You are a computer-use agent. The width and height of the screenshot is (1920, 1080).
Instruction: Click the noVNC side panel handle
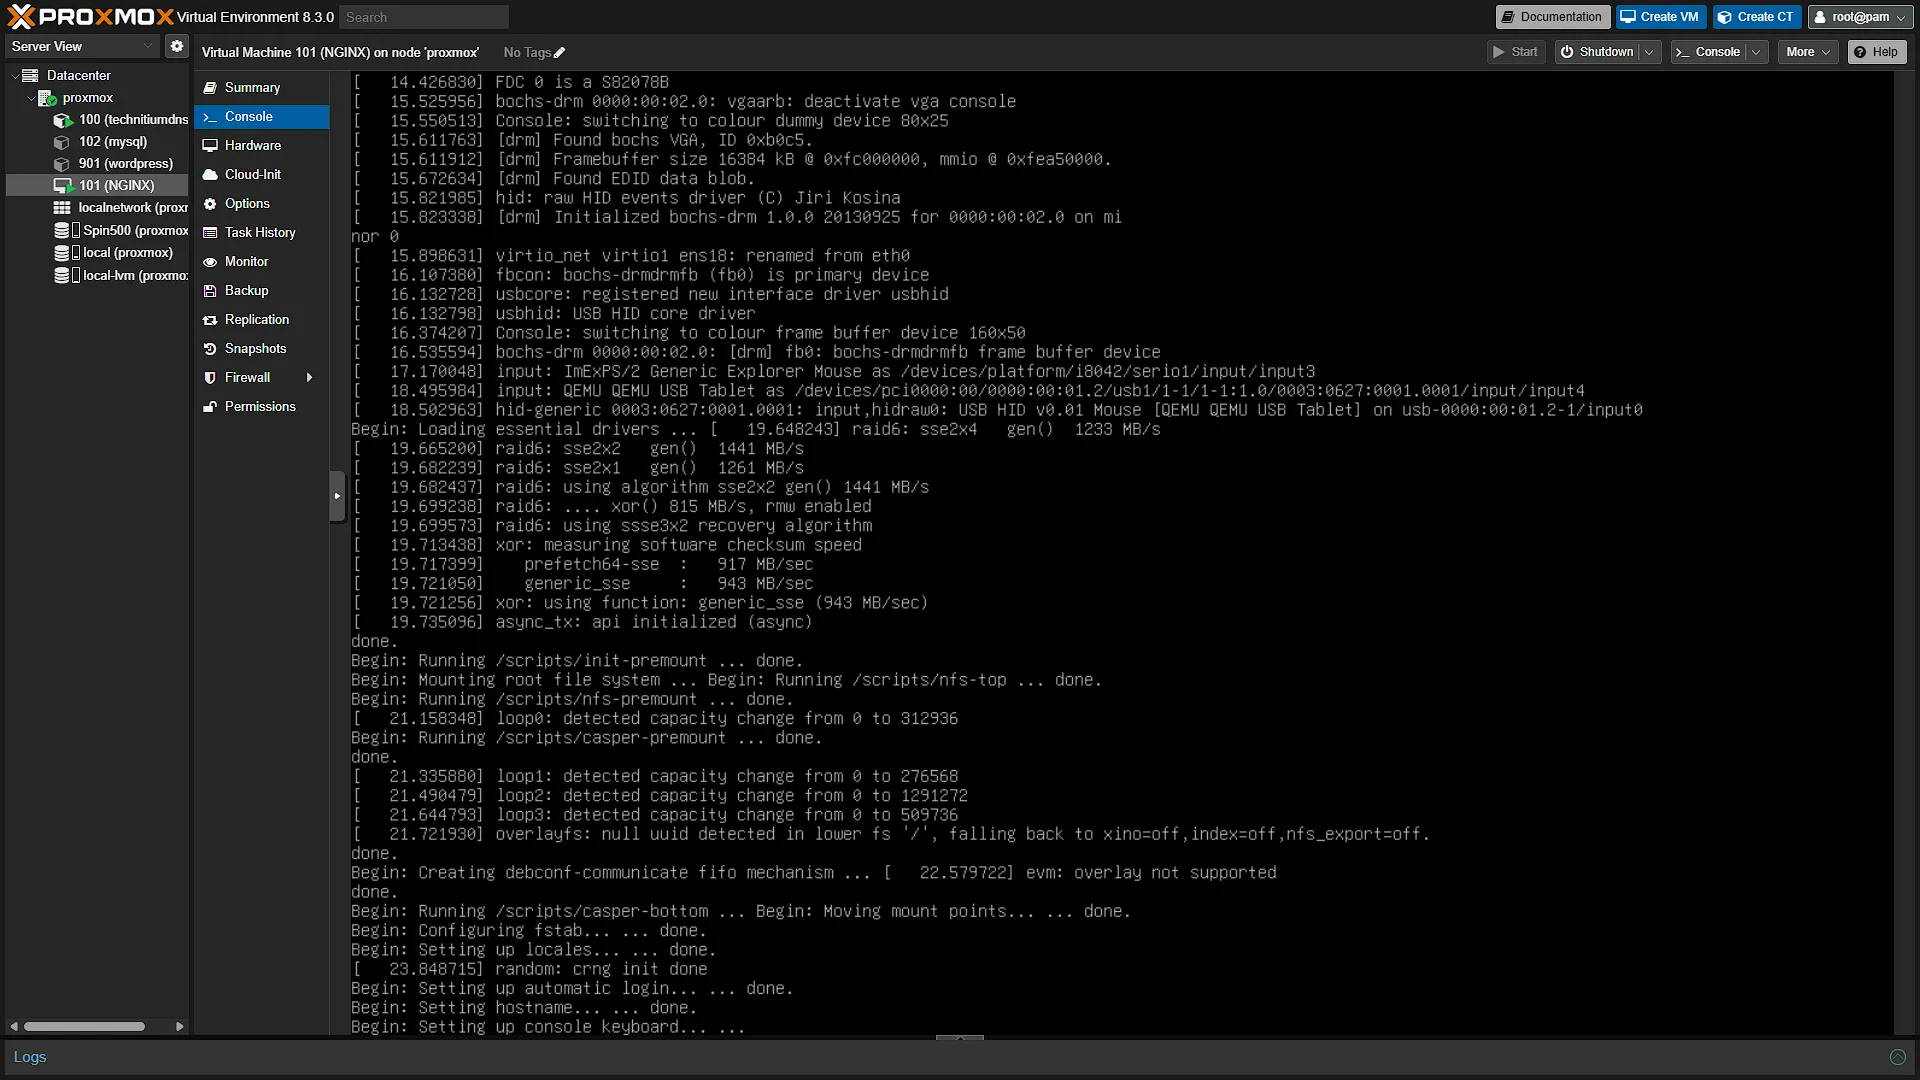point(337,496)
